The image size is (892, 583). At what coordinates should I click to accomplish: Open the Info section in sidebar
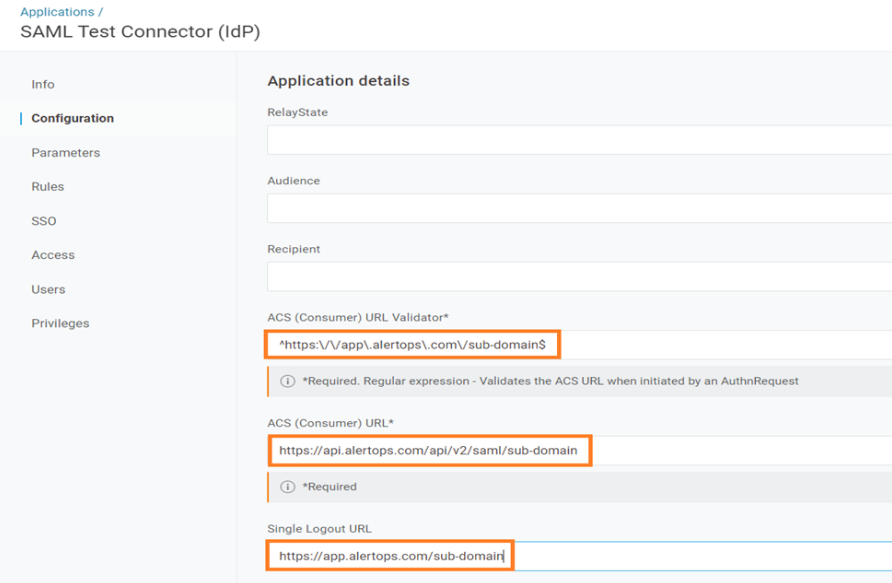[x=43, y=84]
